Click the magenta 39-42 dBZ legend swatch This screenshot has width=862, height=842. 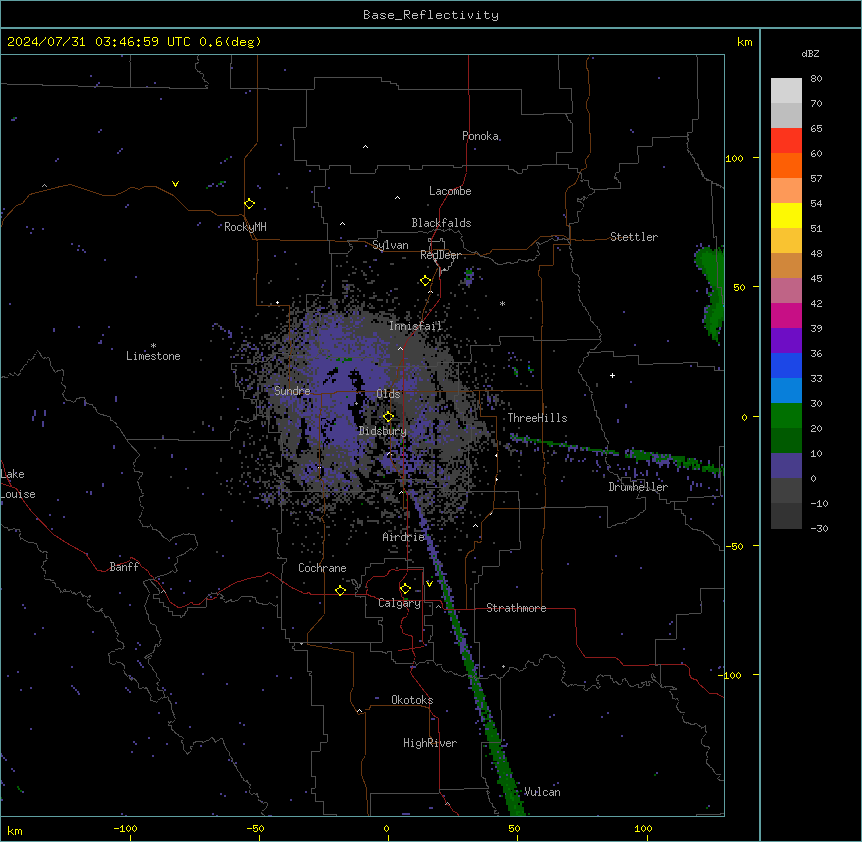click(786, 315)
